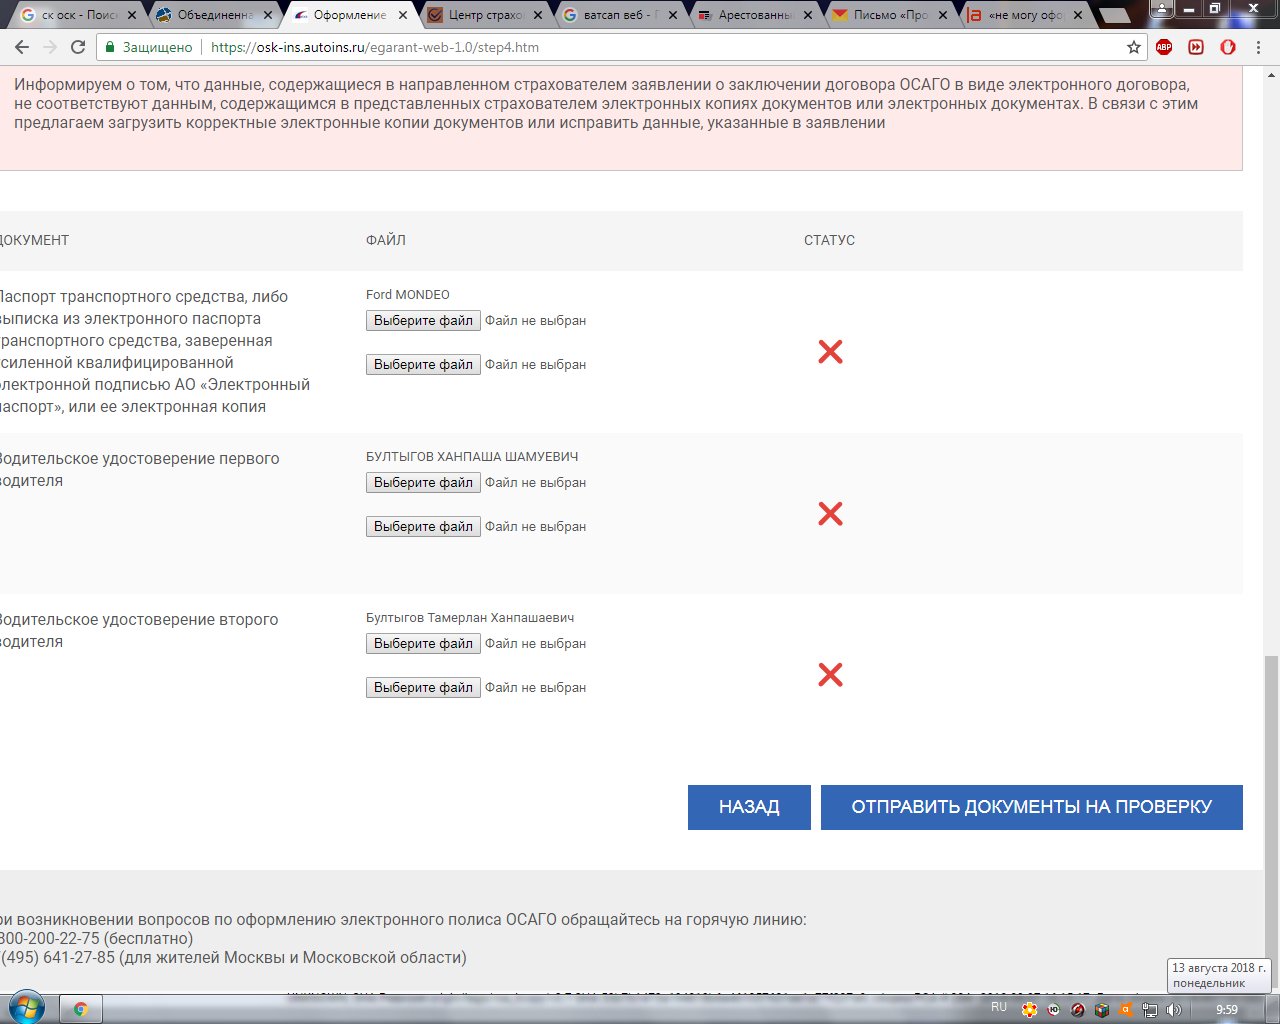Click the AdBlock Plus extension icon
This screenshot has height=1024, width=1280.
[1164, 47]
